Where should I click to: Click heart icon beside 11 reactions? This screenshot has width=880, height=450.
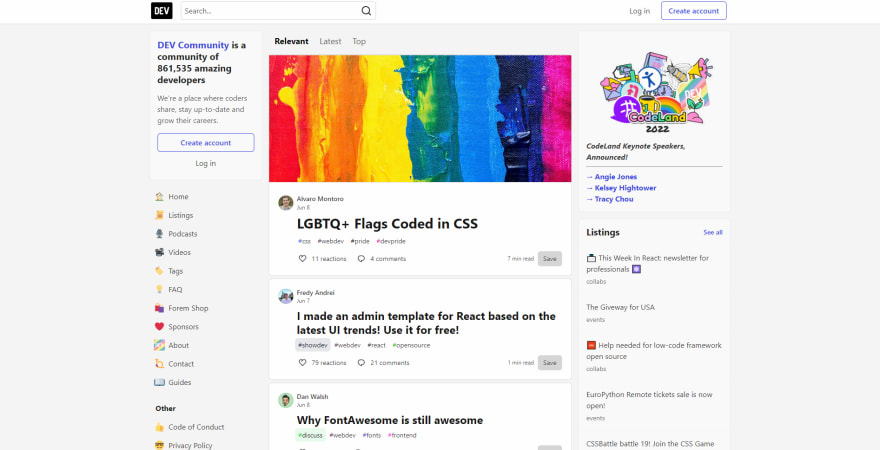click(302, 259)
